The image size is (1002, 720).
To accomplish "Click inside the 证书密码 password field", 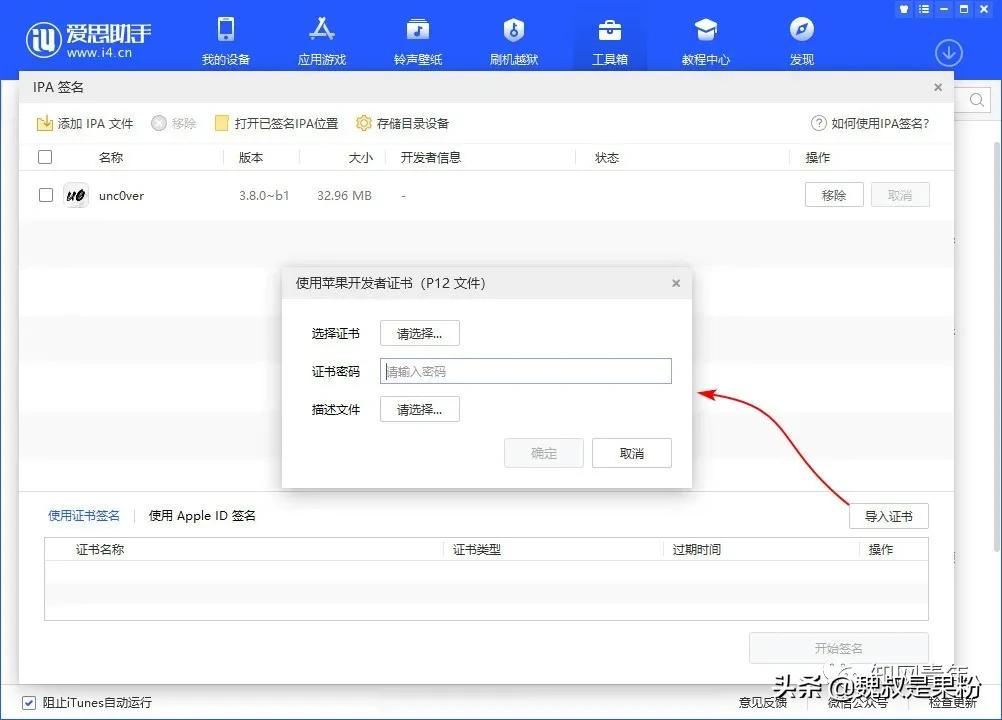I will click(x=525, y=371).
